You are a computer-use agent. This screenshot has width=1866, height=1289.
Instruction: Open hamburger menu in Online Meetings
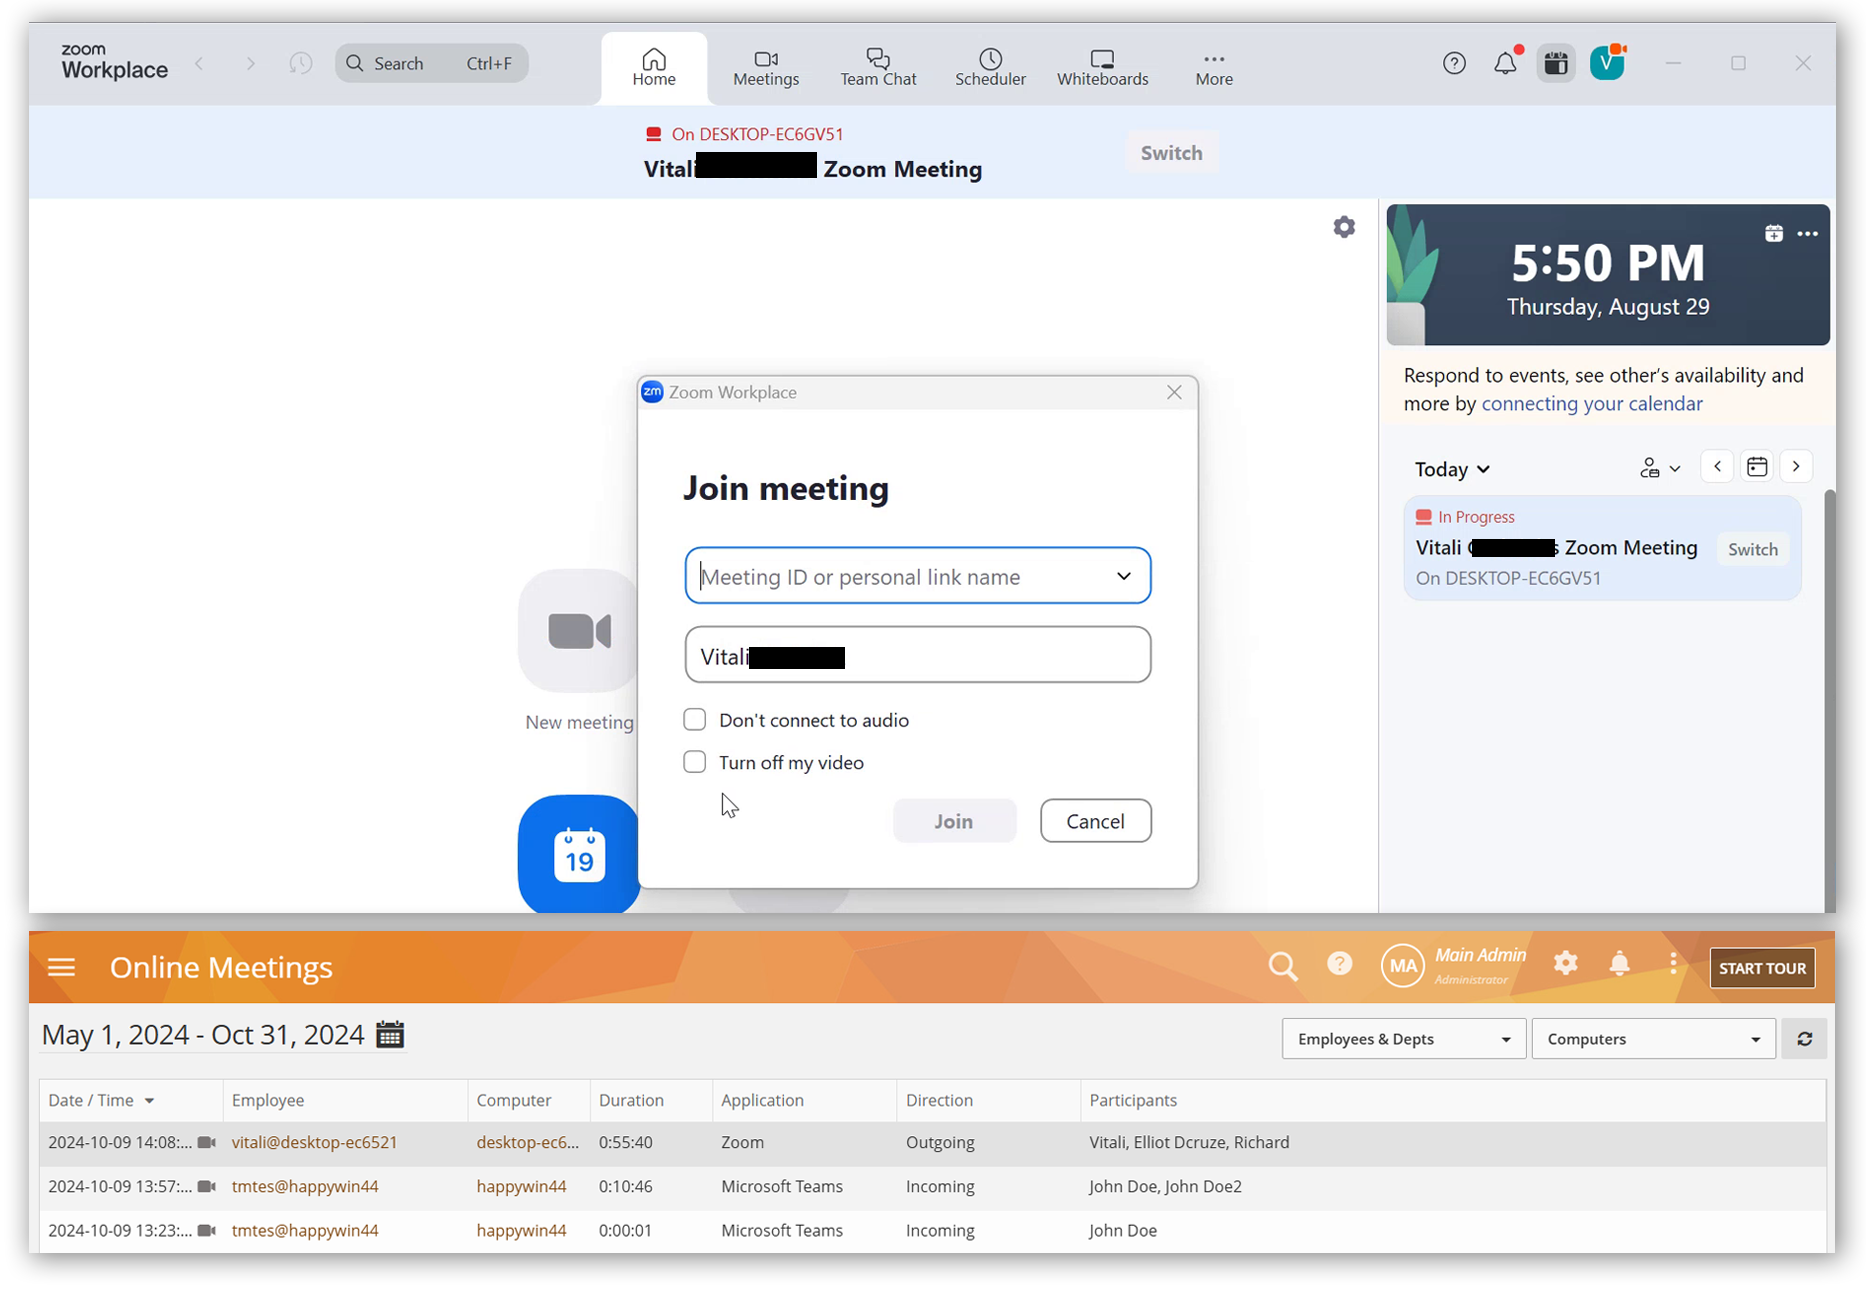[61, 967]
